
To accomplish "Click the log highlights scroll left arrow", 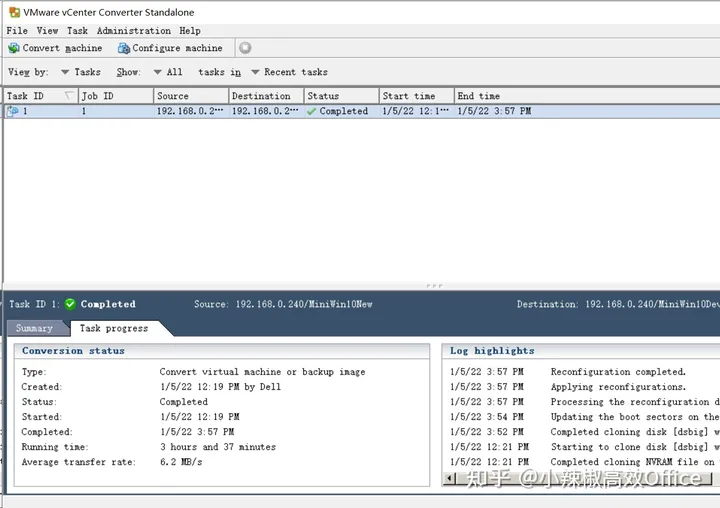I will [450, 479].
